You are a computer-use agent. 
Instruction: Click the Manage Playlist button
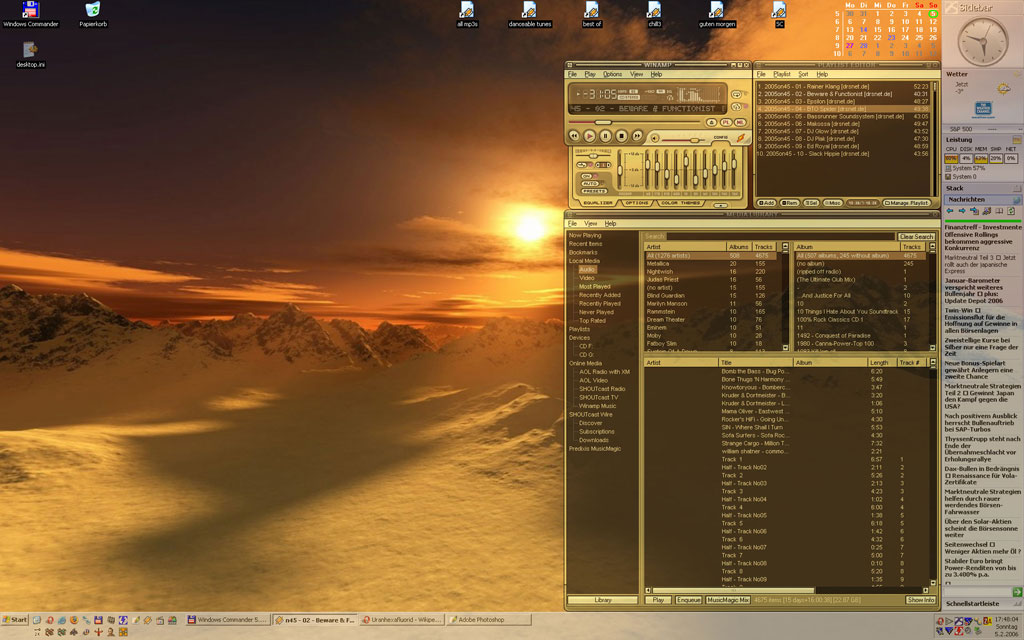tap(905, 203)
